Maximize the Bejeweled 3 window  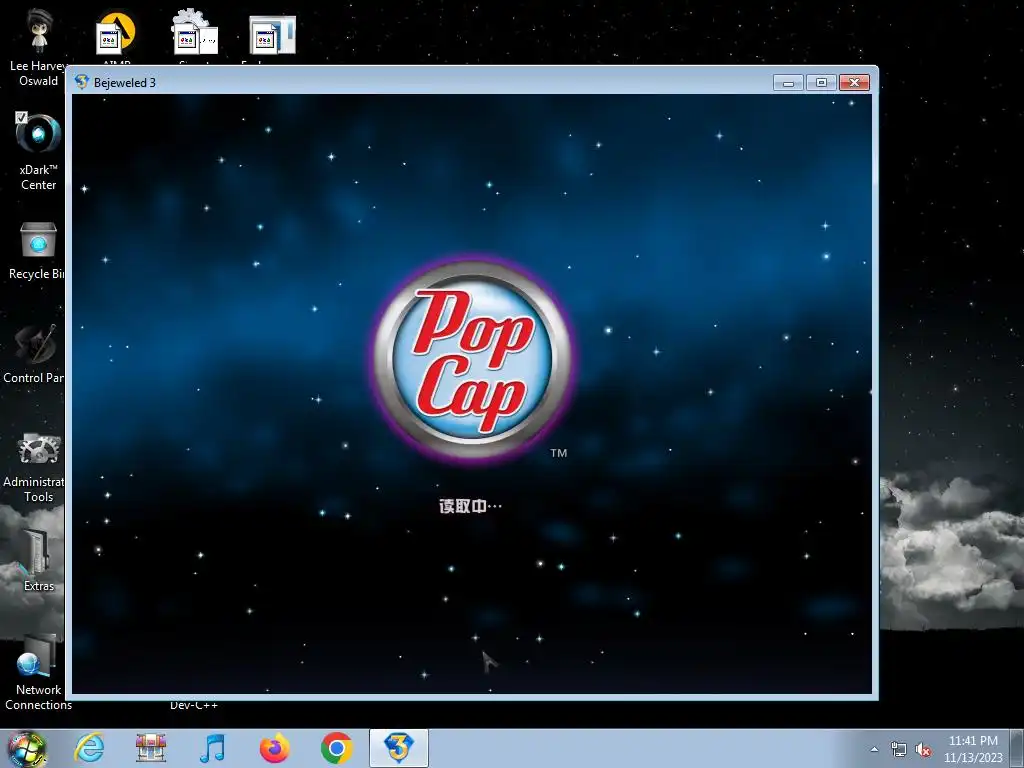821,82
